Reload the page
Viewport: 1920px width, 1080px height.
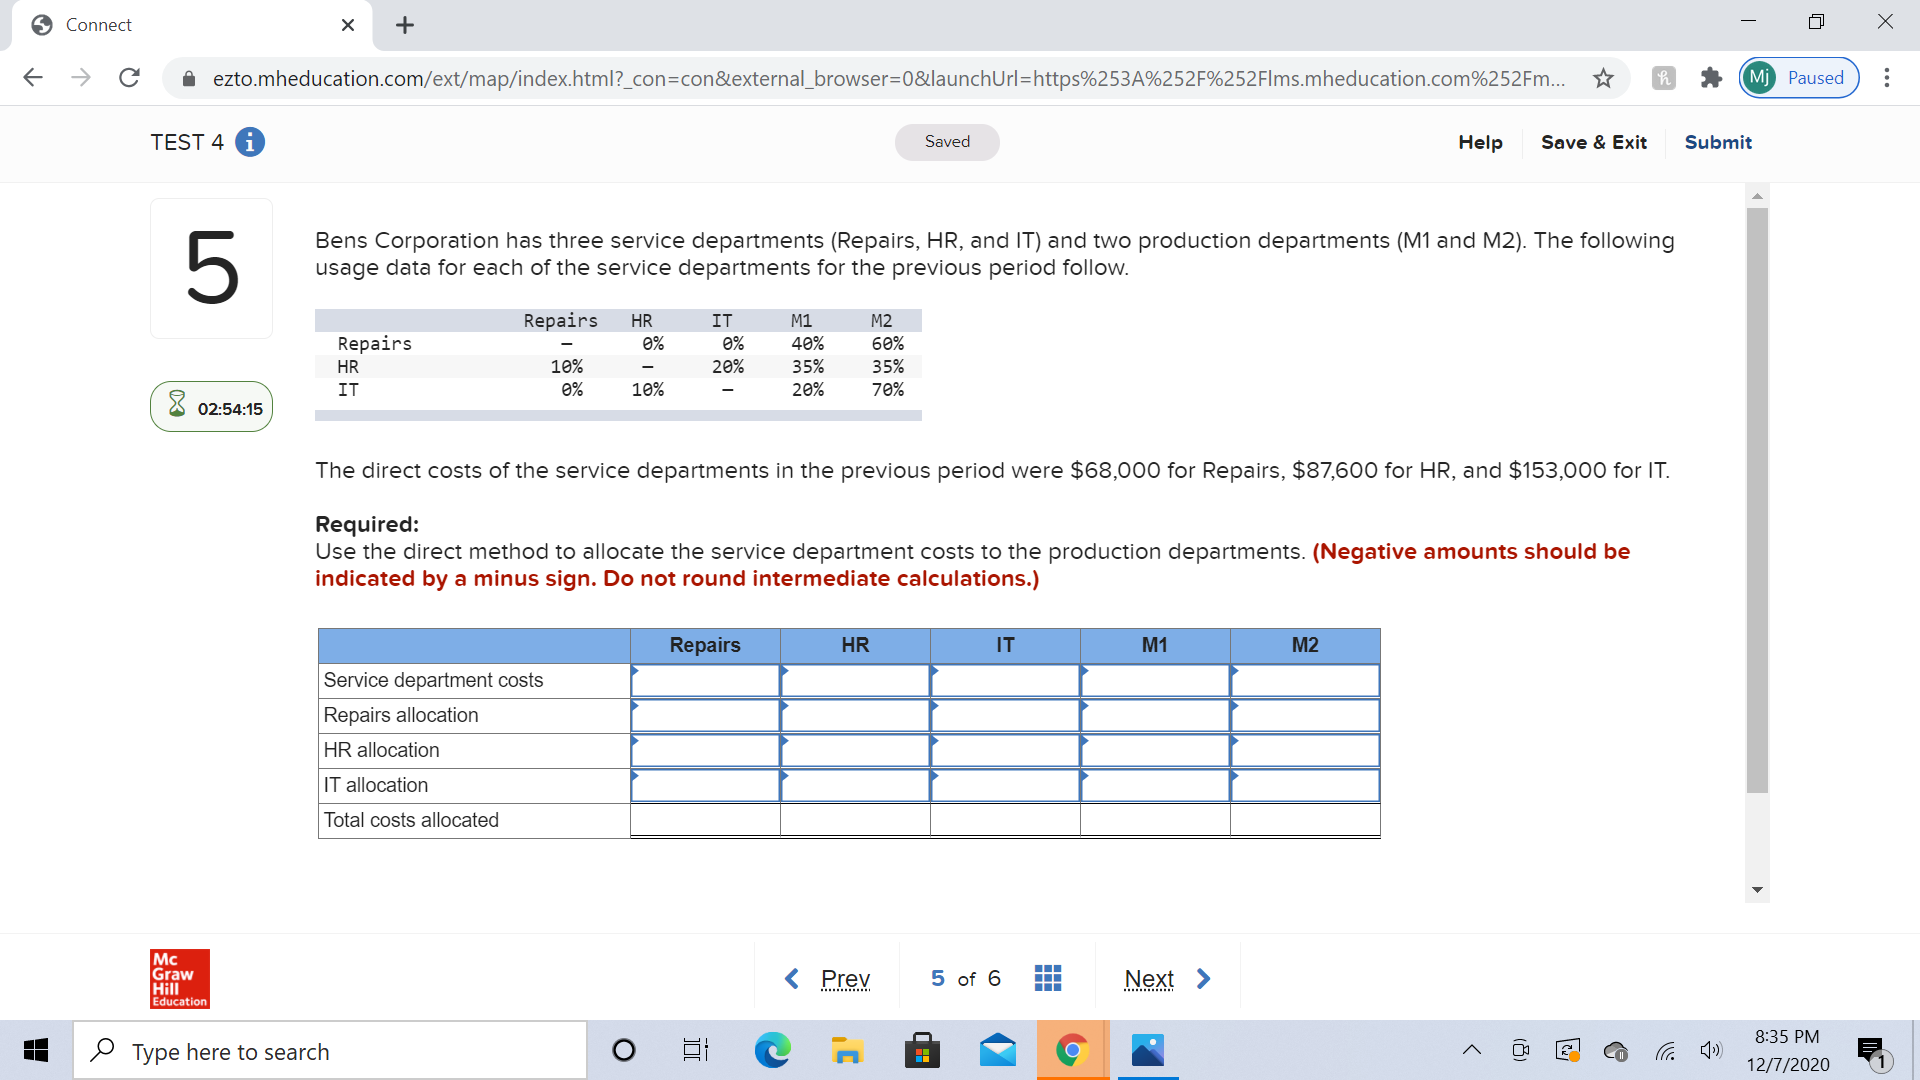(x=129, y=78)
